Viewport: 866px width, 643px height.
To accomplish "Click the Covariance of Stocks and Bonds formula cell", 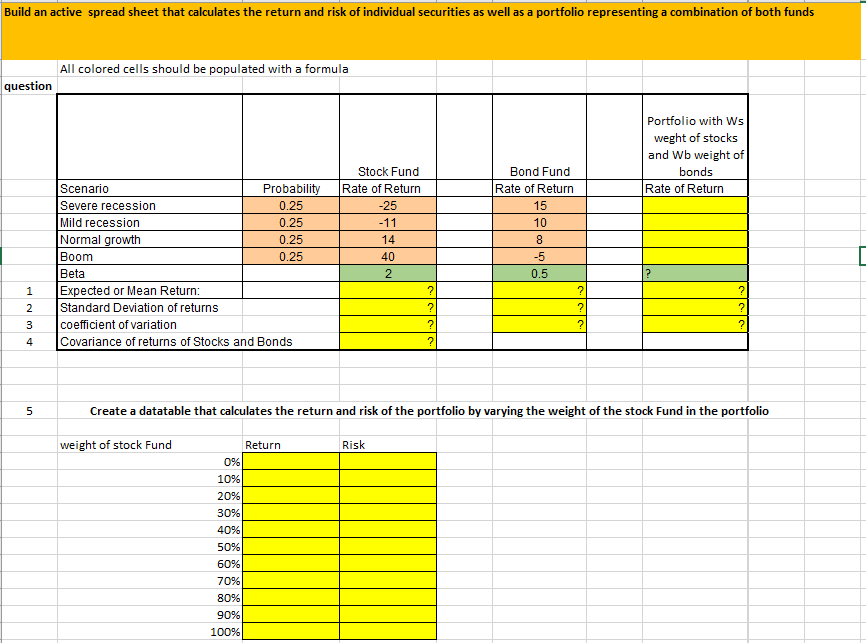I will 387,341.
